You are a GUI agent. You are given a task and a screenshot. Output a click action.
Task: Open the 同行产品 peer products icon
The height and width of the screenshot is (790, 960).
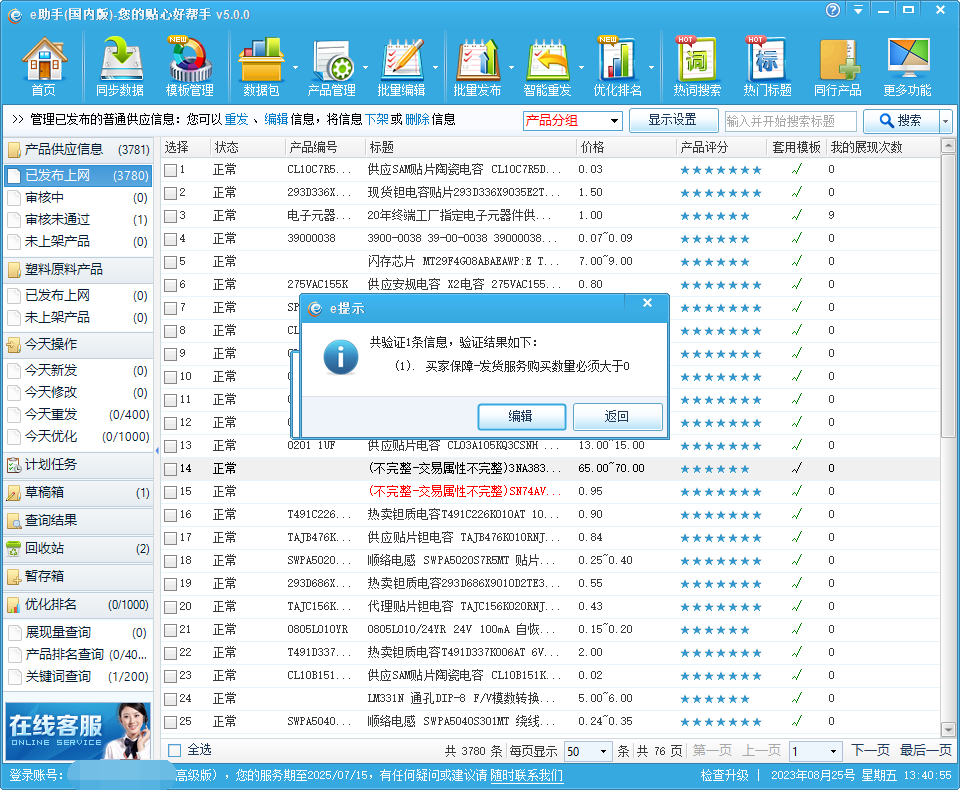point(837,68)
